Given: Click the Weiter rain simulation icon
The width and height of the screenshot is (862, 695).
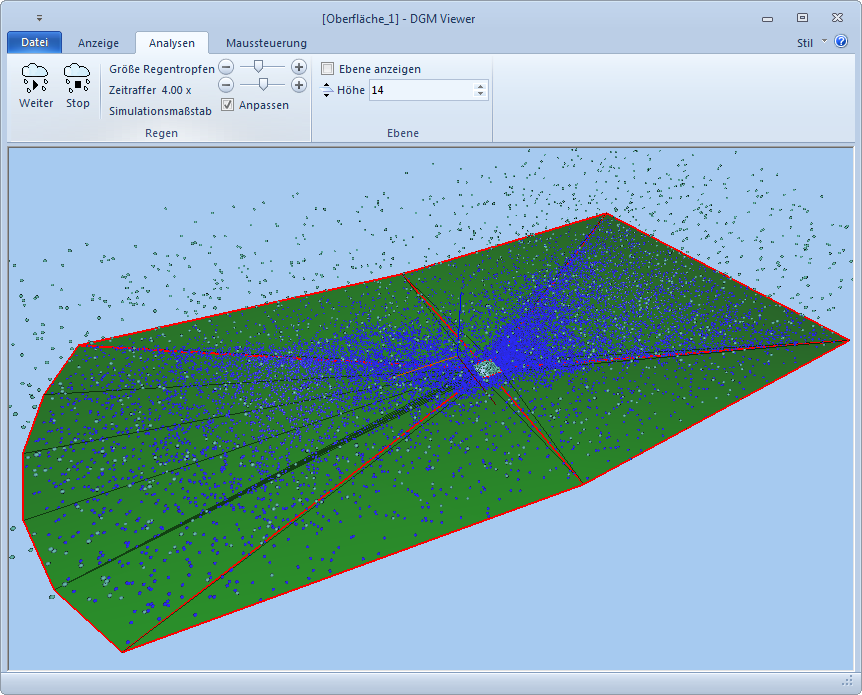Looking at the screenshot, I should coord(35,78).
